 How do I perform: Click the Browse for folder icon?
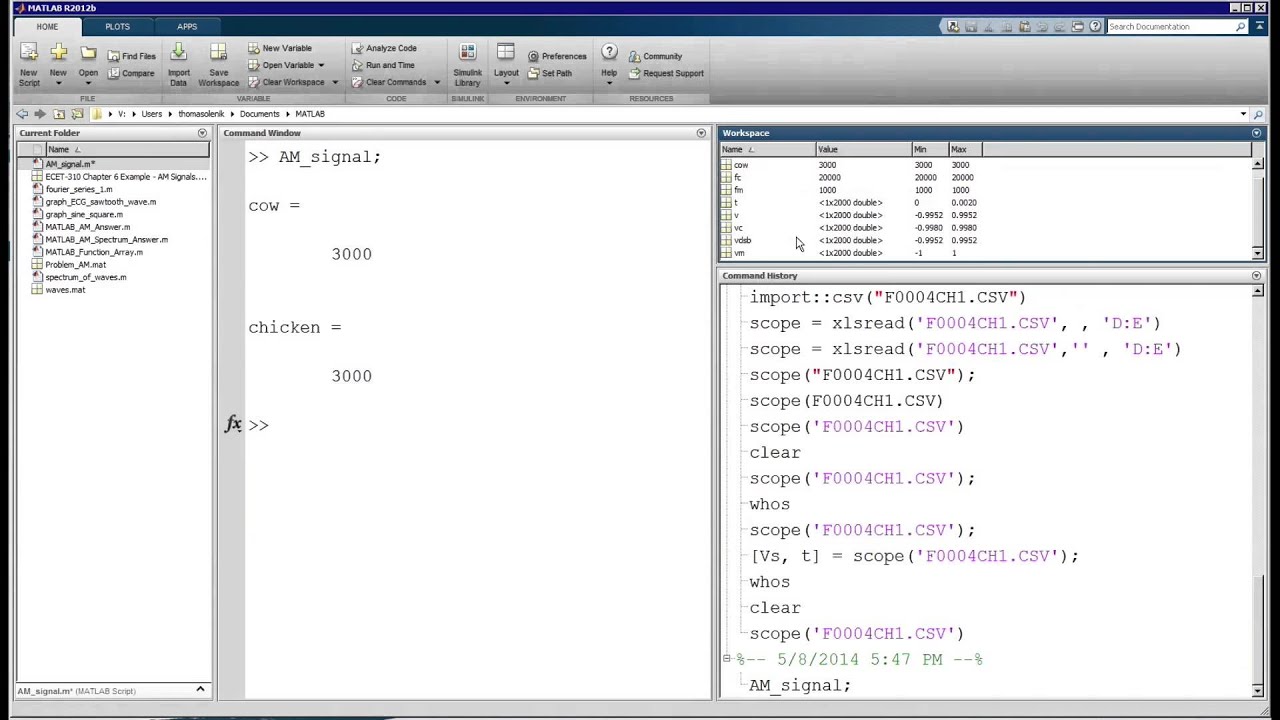[x=77, y=114]
